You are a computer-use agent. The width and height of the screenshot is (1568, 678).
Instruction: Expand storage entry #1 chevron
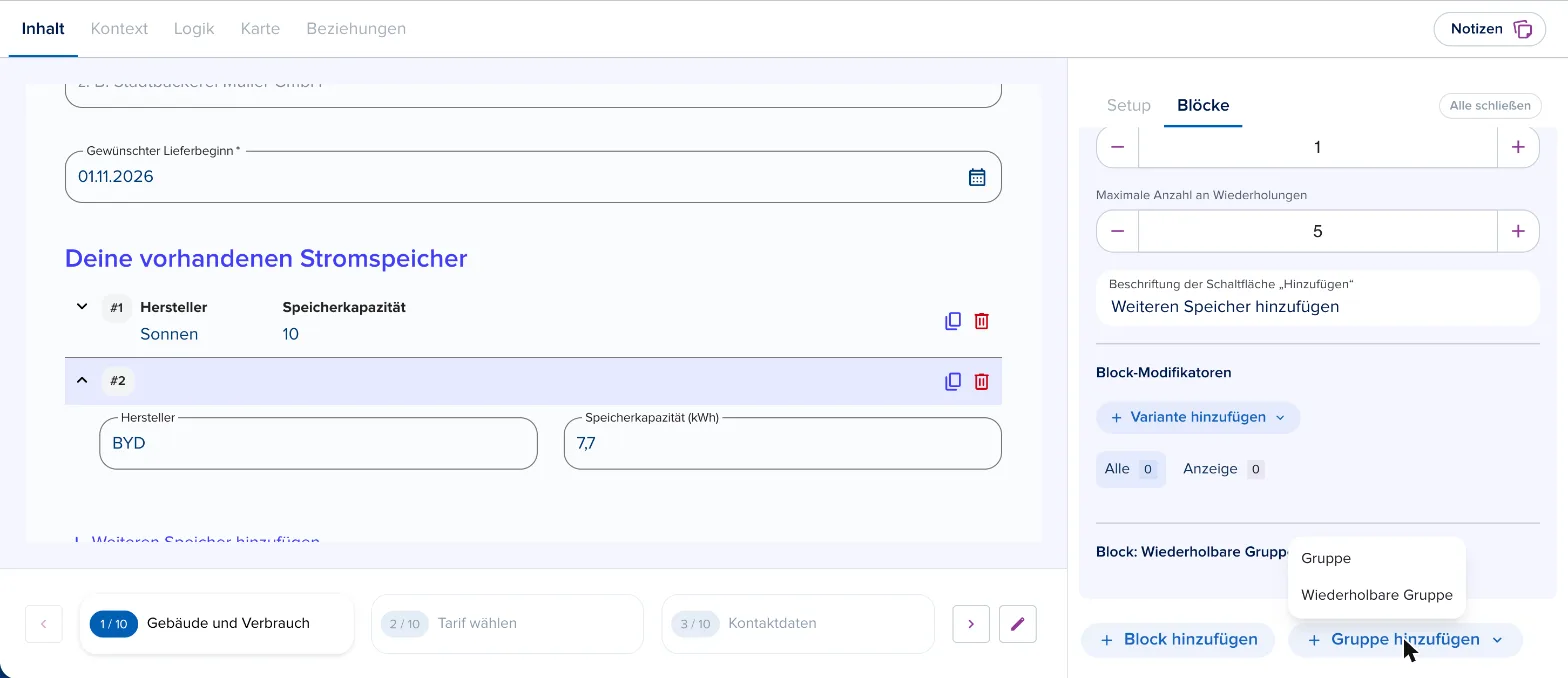click(x=82, y=306)
